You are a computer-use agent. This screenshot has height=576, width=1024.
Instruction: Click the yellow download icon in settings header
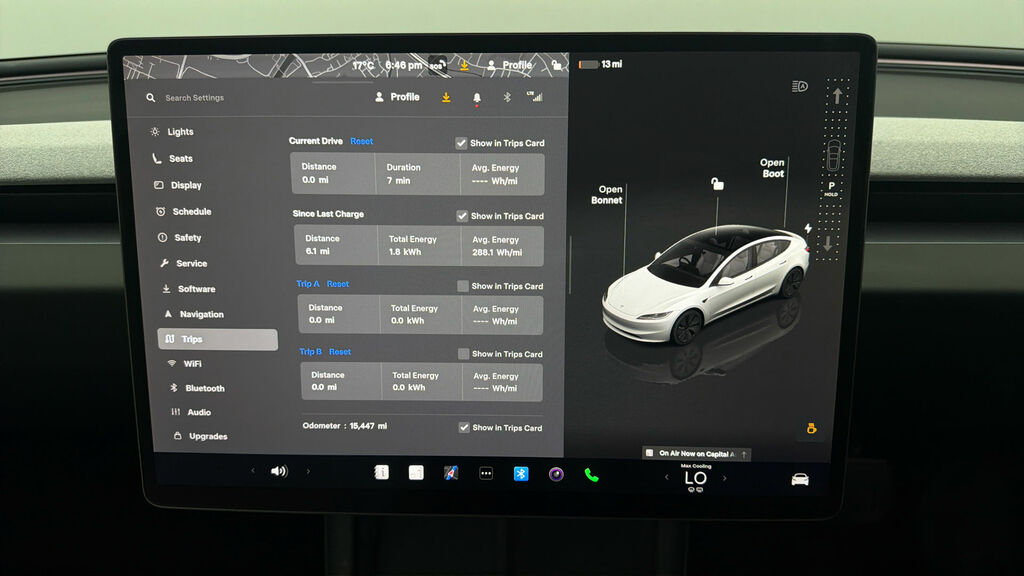(x=446, y=97)
